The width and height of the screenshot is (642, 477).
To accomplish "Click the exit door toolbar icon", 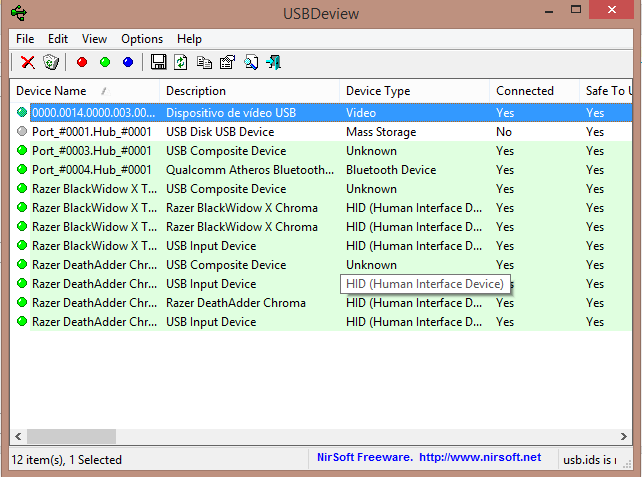I will click(x=274, y=62).
